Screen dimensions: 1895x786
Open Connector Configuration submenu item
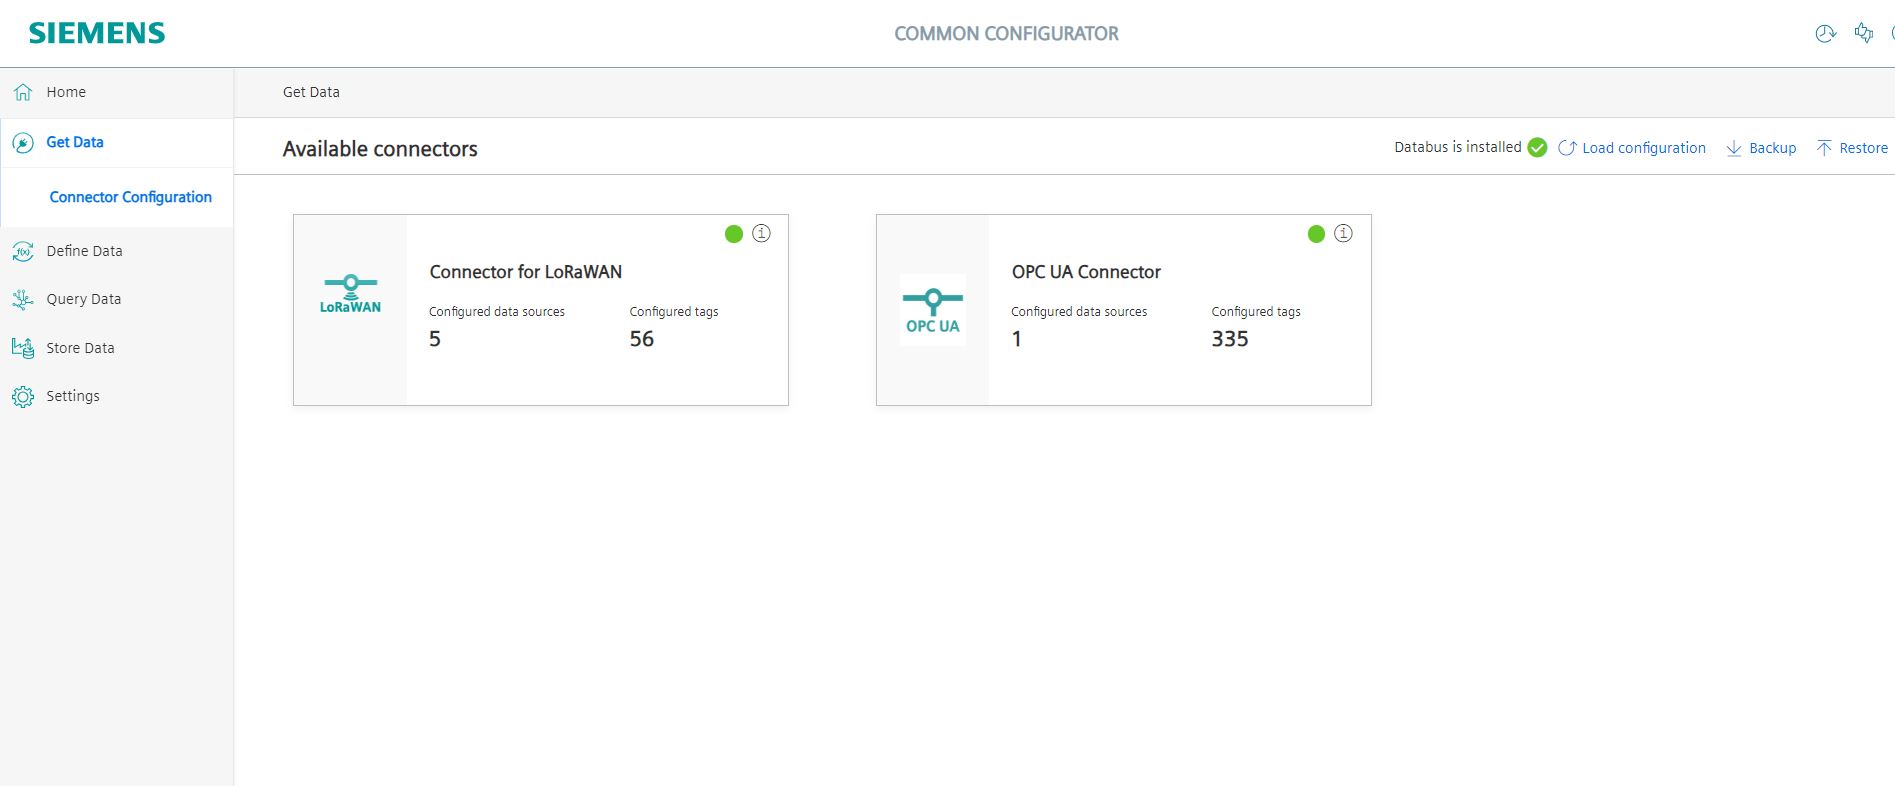click(x=131, y=197)
